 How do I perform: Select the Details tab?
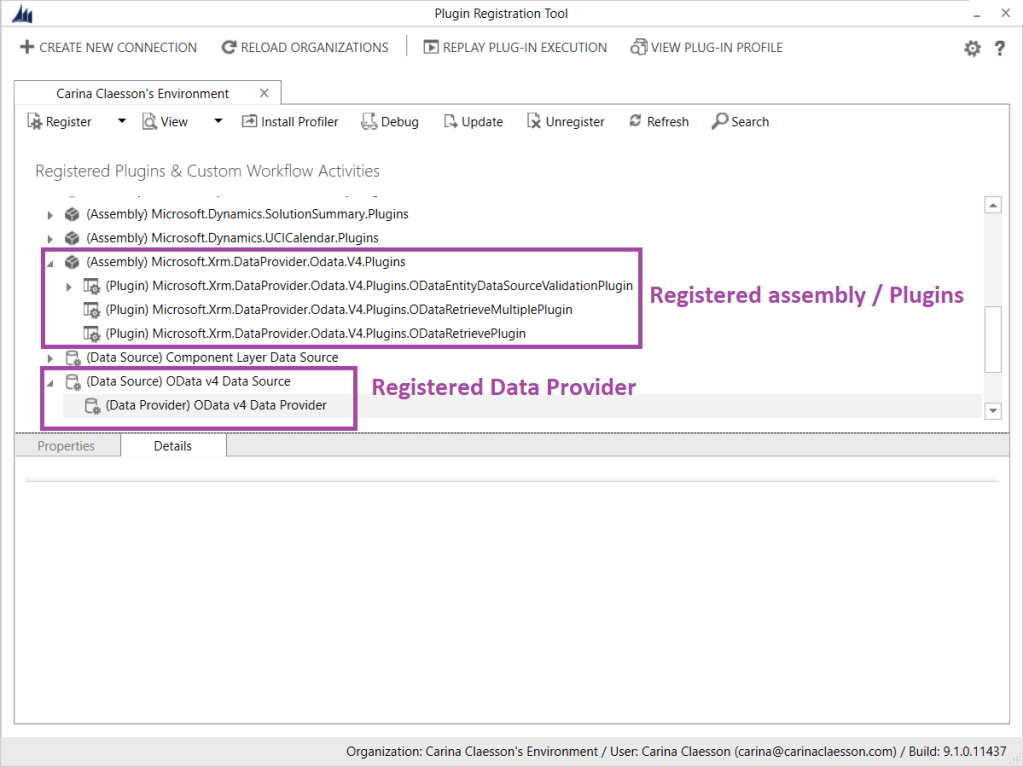pos(172,446)
